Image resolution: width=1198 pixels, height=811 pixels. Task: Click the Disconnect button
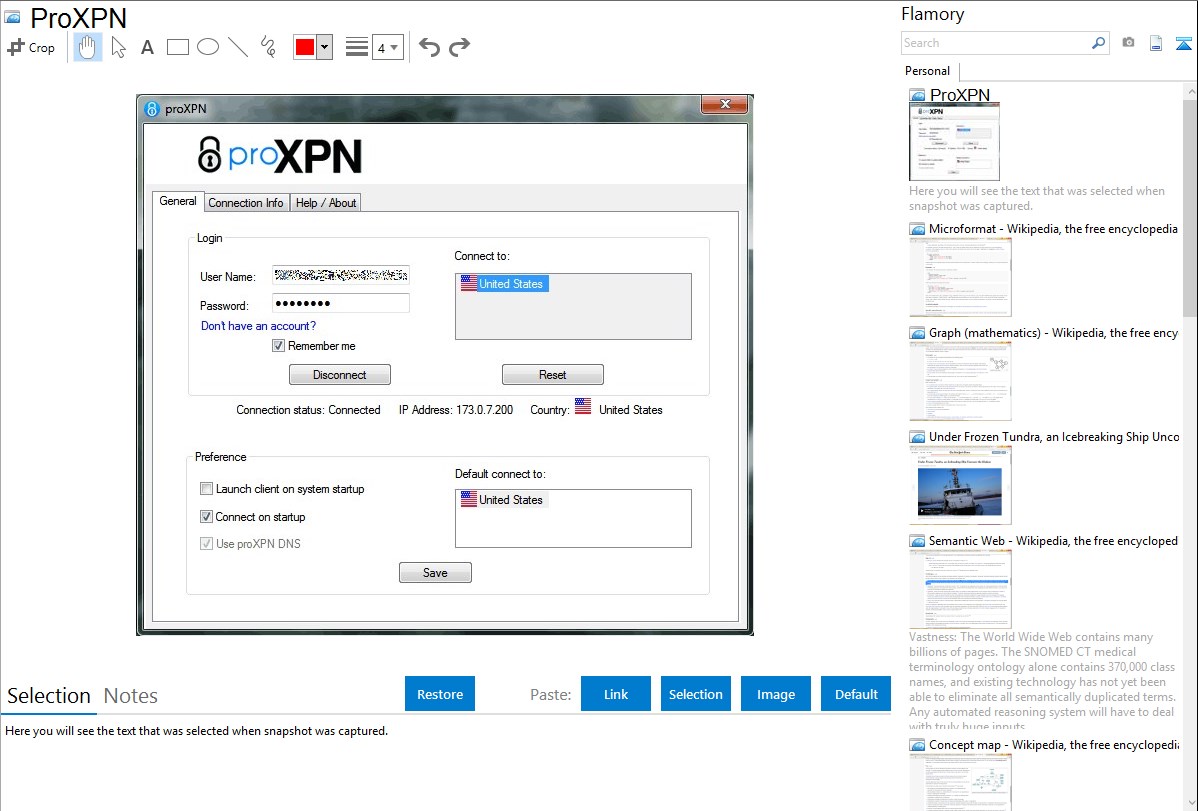[340, 375]
